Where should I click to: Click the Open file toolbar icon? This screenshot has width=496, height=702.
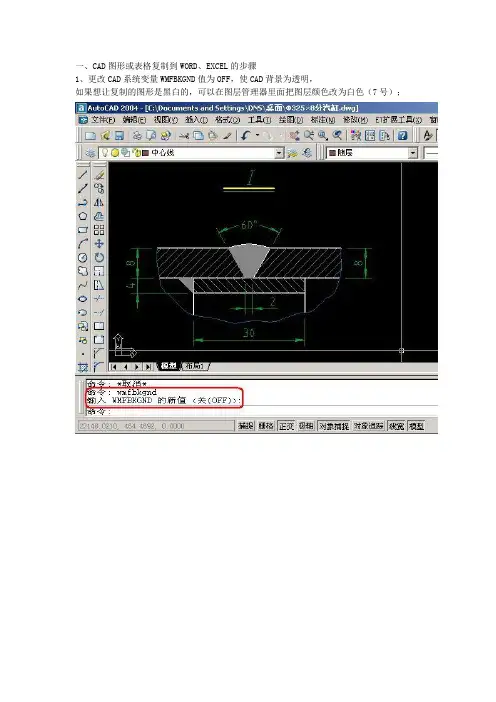(x=105, y=136)
